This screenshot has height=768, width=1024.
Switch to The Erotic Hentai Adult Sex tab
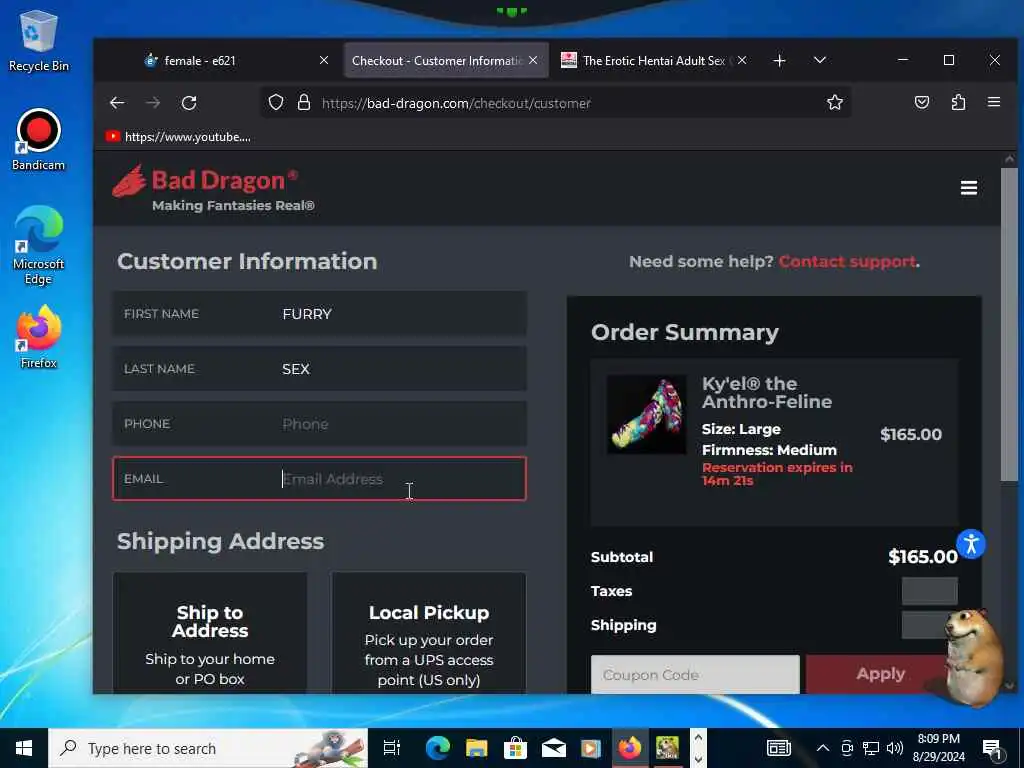point(654,61)
